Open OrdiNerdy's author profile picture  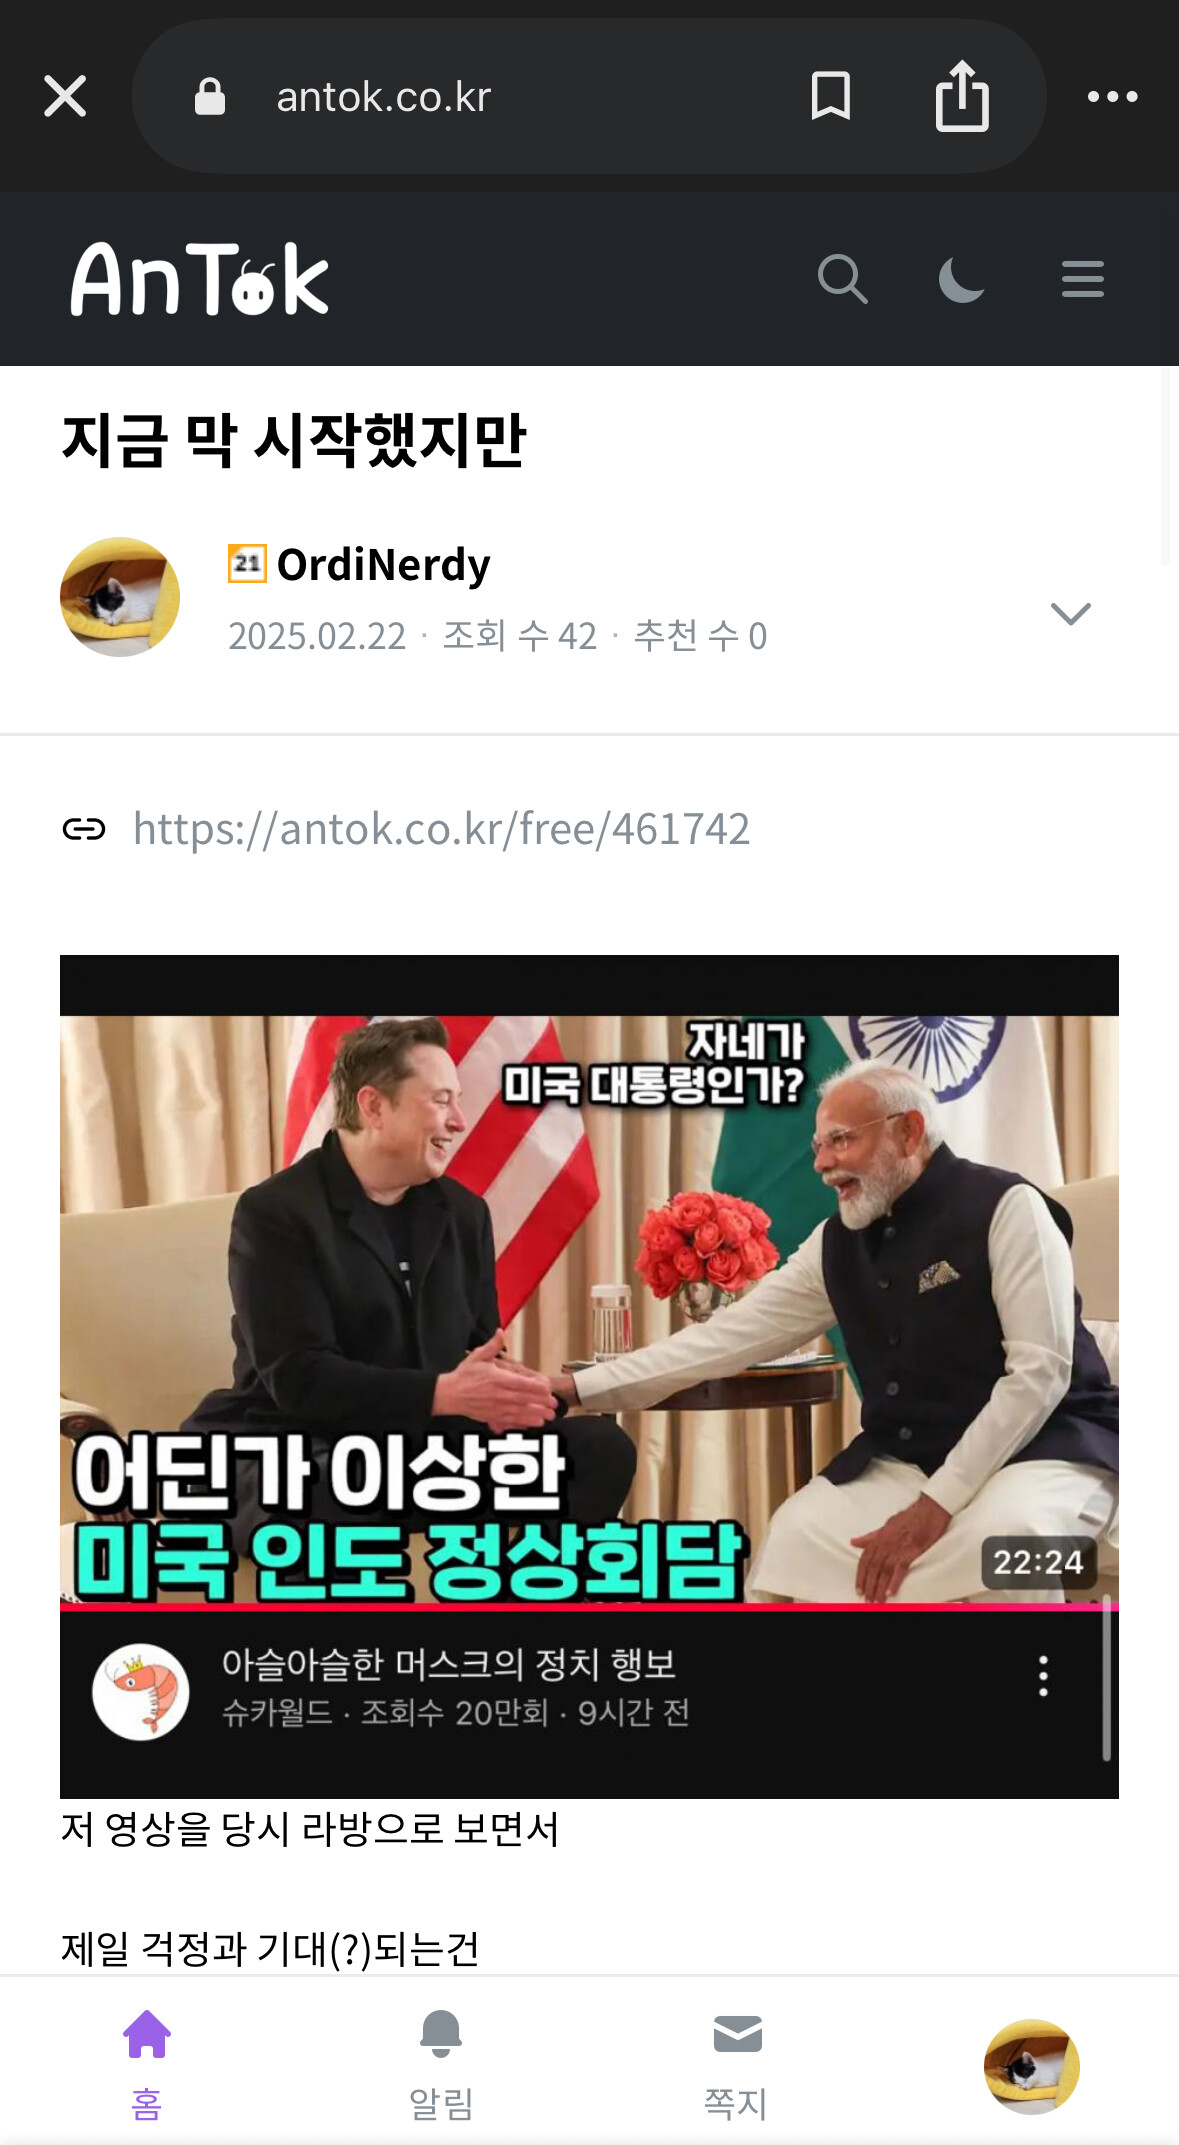[x=120, y=597]
